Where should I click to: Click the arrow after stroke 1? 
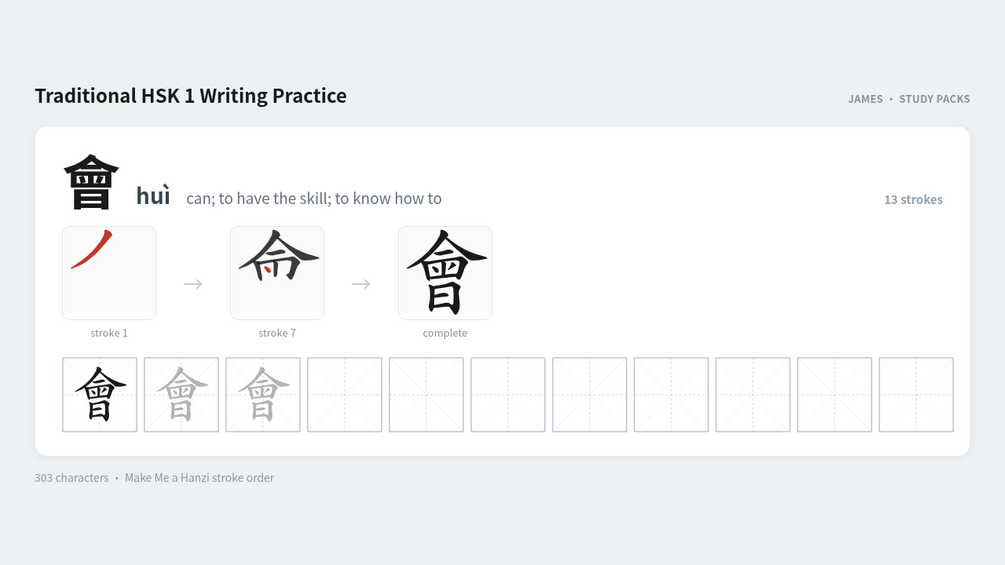pos(193,284)
